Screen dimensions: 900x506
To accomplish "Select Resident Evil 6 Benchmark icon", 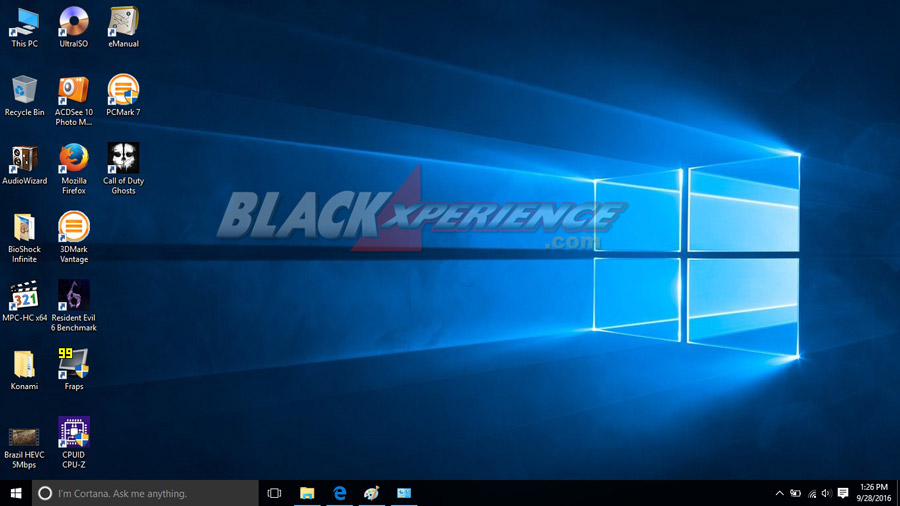I will coord(73,306).
